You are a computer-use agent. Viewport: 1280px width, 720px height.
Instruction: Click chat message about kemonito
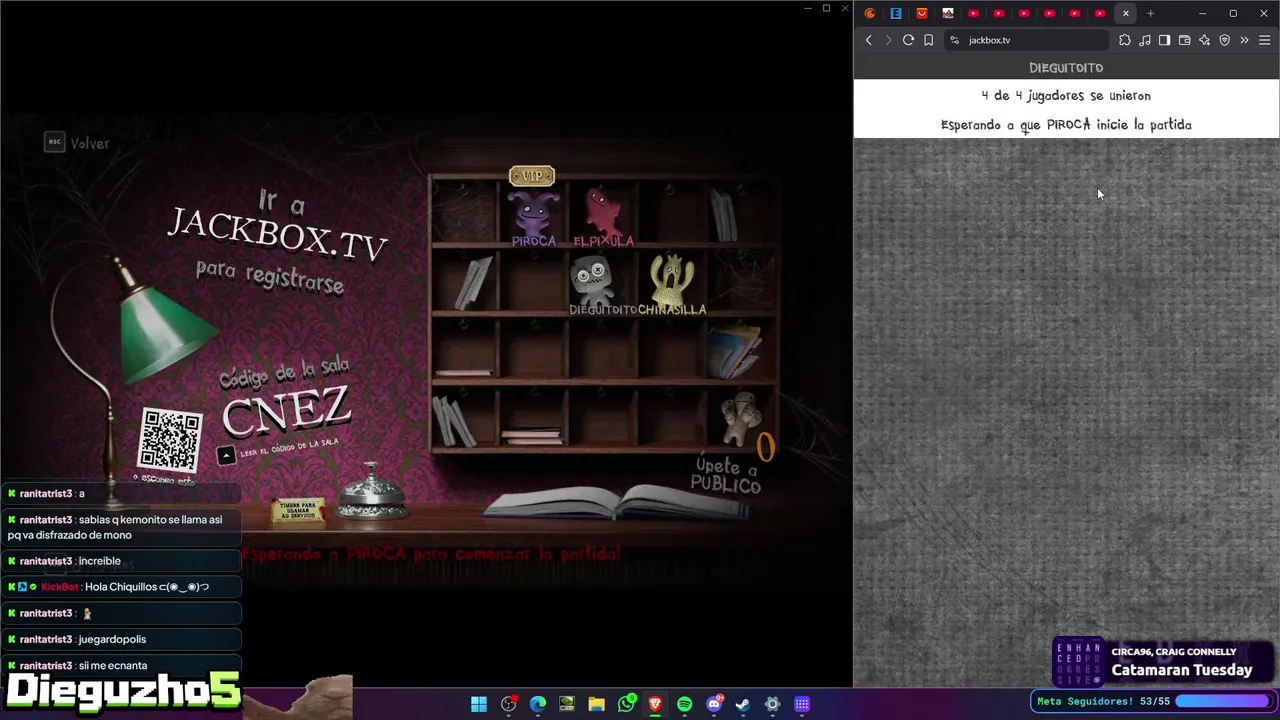pyautogui.click(x=121, y=527)
